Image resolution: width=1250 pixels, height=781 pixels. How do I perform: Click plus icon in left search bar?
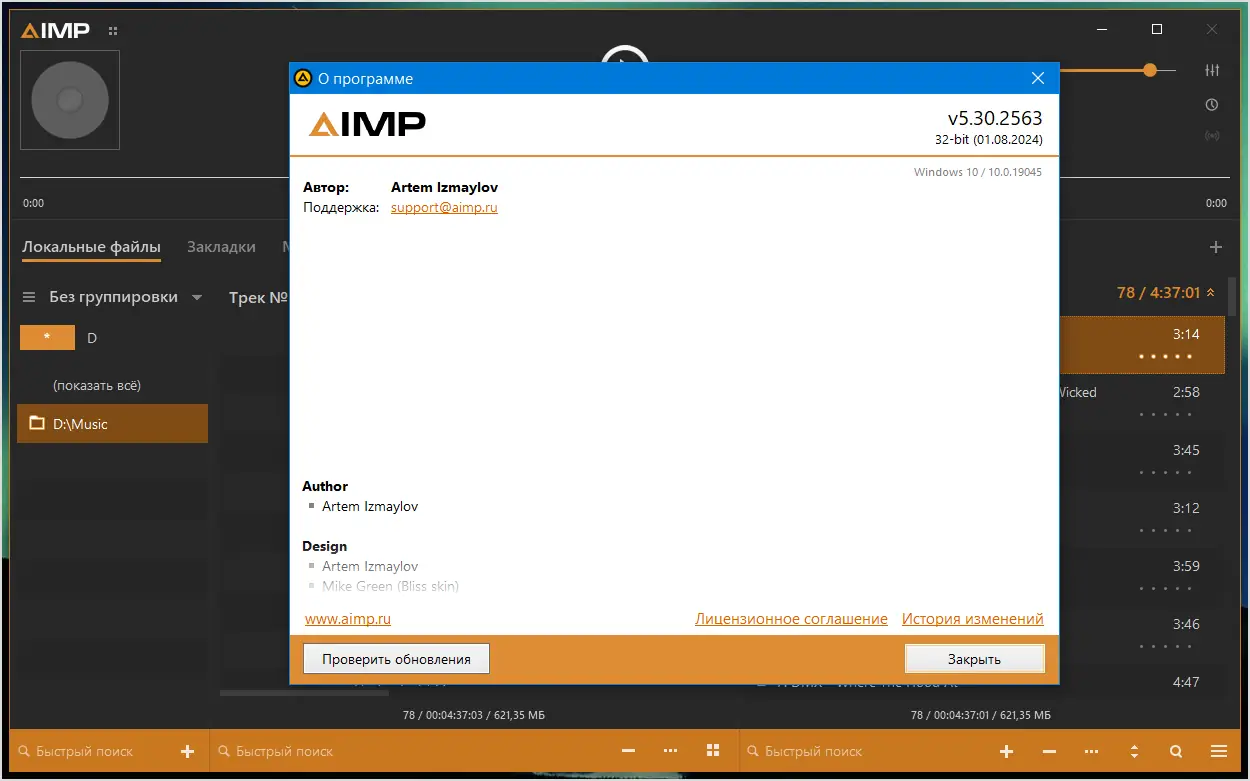pos(187,751)
